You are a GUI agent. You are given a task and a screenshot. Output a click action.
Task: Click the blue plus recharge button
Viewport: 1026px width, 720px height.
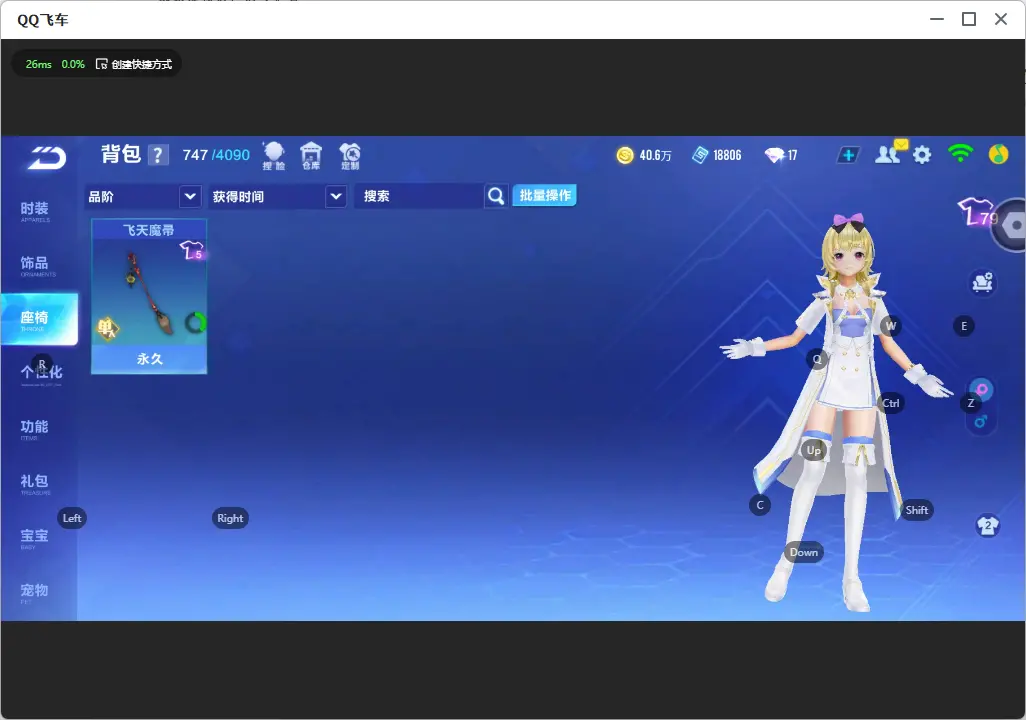(x=848, y=155)
